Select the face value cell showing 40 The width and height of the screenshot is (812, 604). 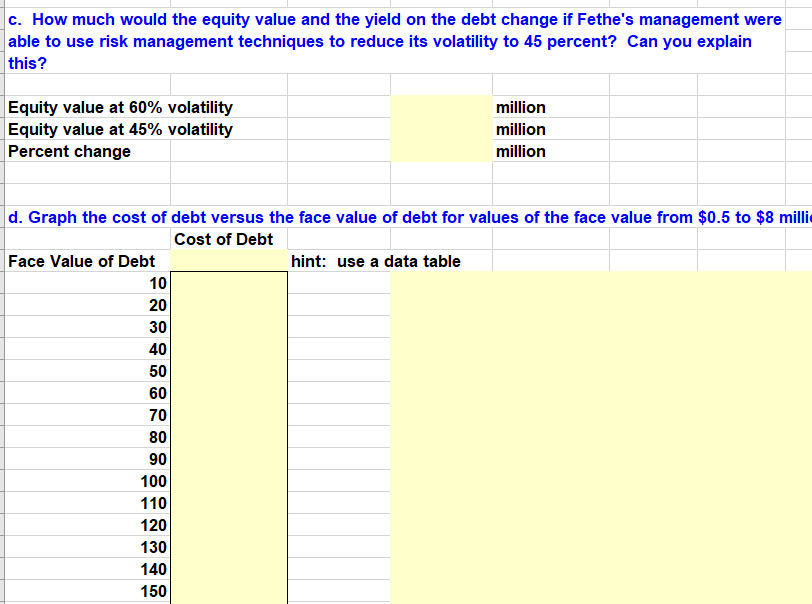[x=88, y=349]
